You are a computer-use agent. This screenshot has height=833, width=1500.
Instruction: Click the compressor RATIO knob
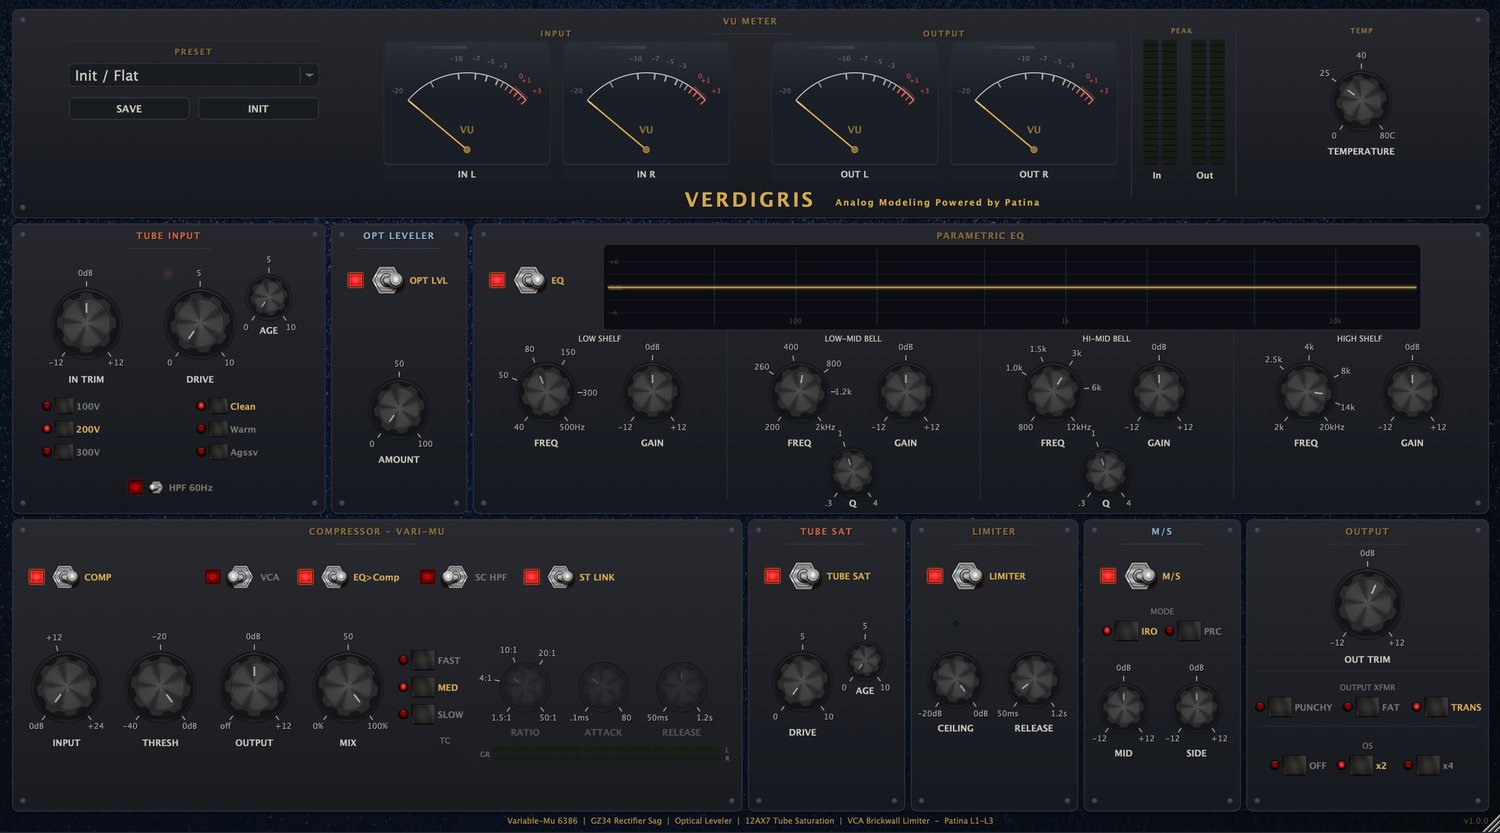(x=525, y=687)
